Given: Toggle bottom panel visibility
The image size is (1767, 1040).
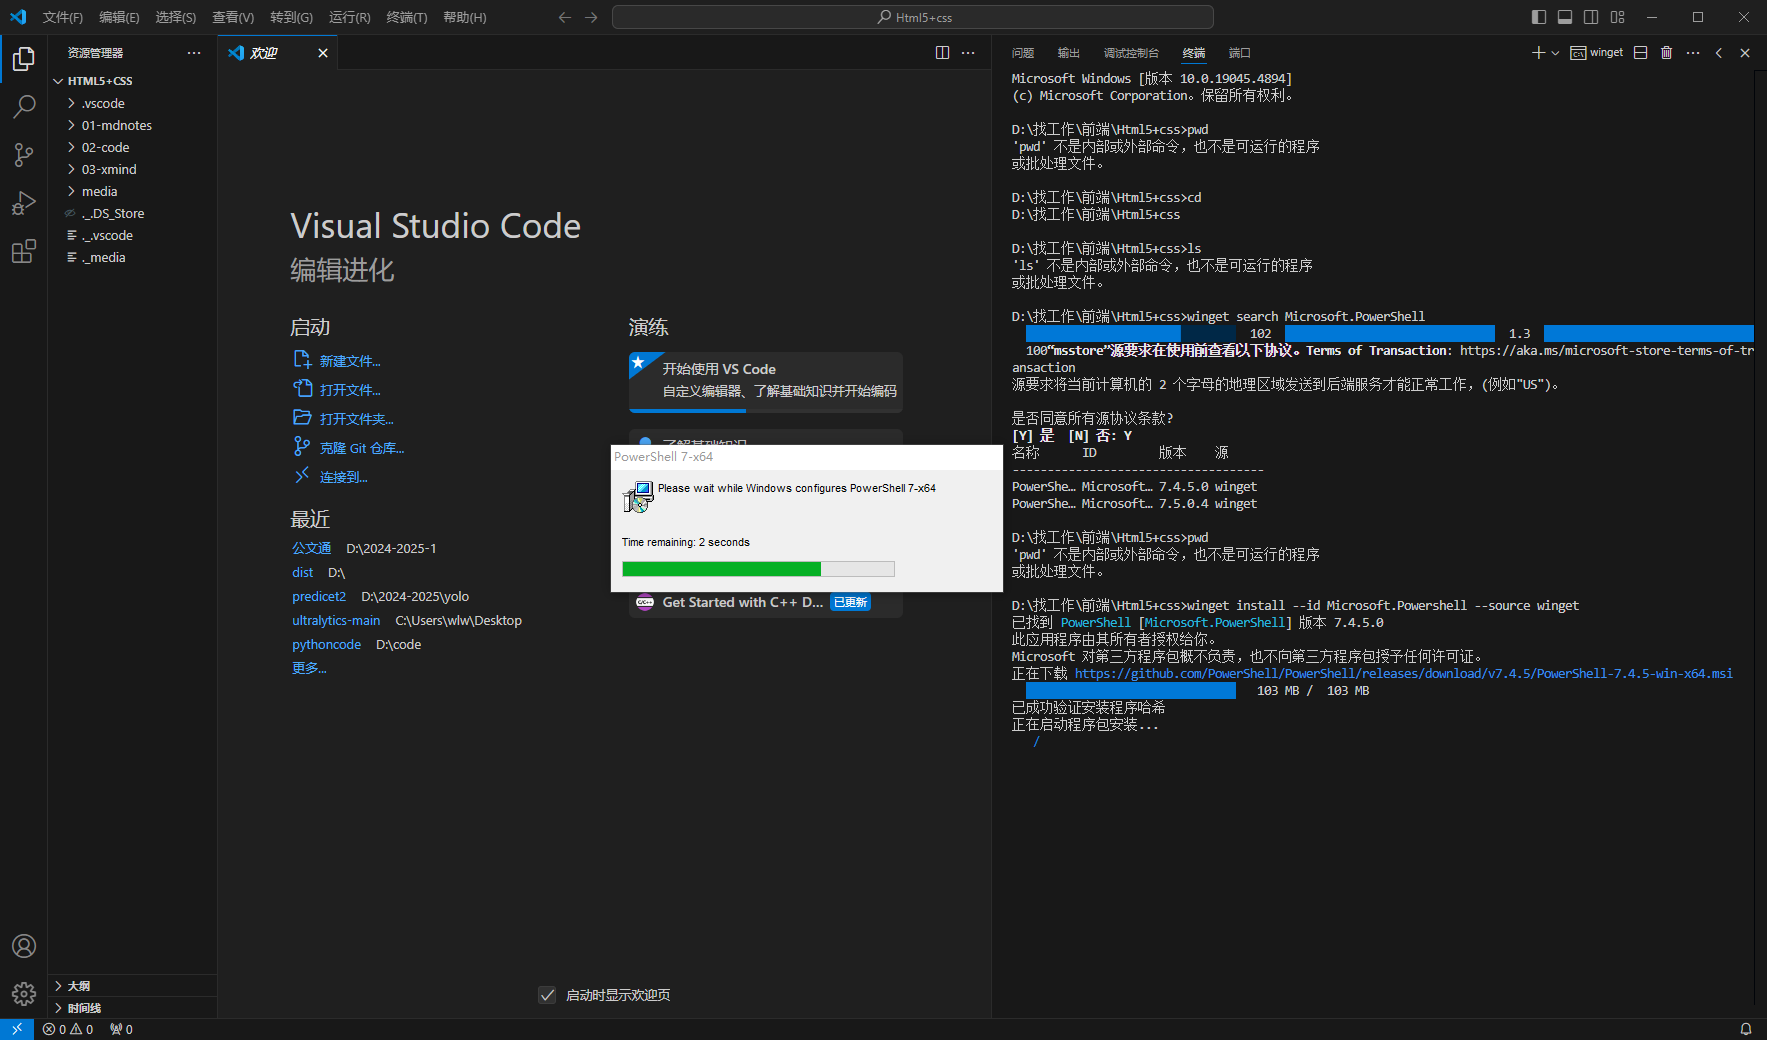Looking at the screenshot, I should (1565, 17).
